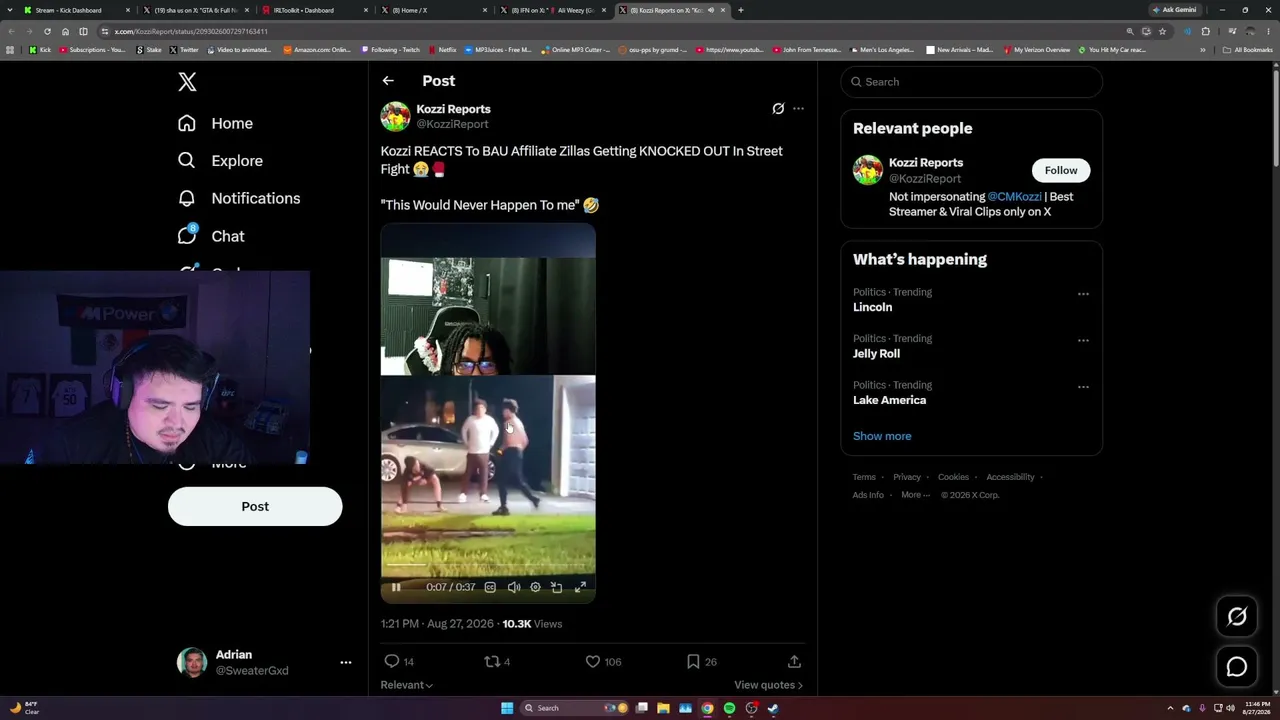Open the @CMKozzi mention link

pyautogui.click(x=1014, y=197)
